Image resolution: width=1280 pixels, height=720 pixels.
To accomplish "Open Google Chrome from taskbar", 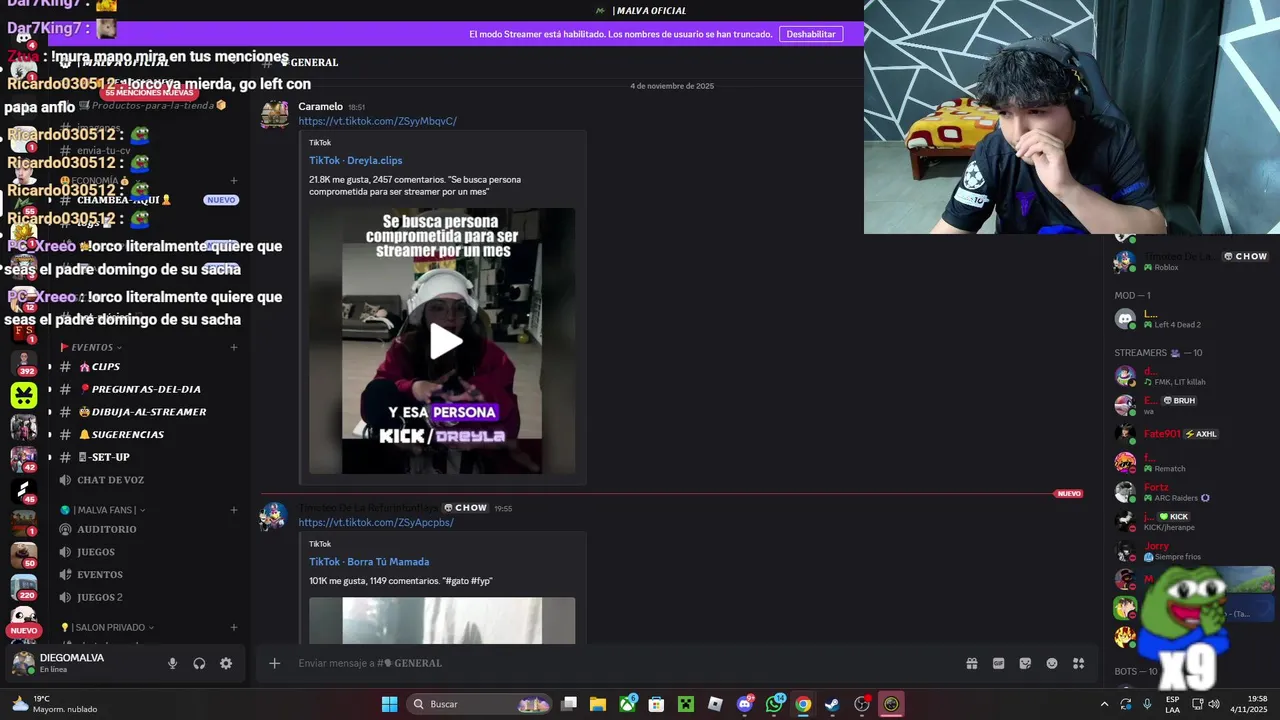I will point(803,704).
